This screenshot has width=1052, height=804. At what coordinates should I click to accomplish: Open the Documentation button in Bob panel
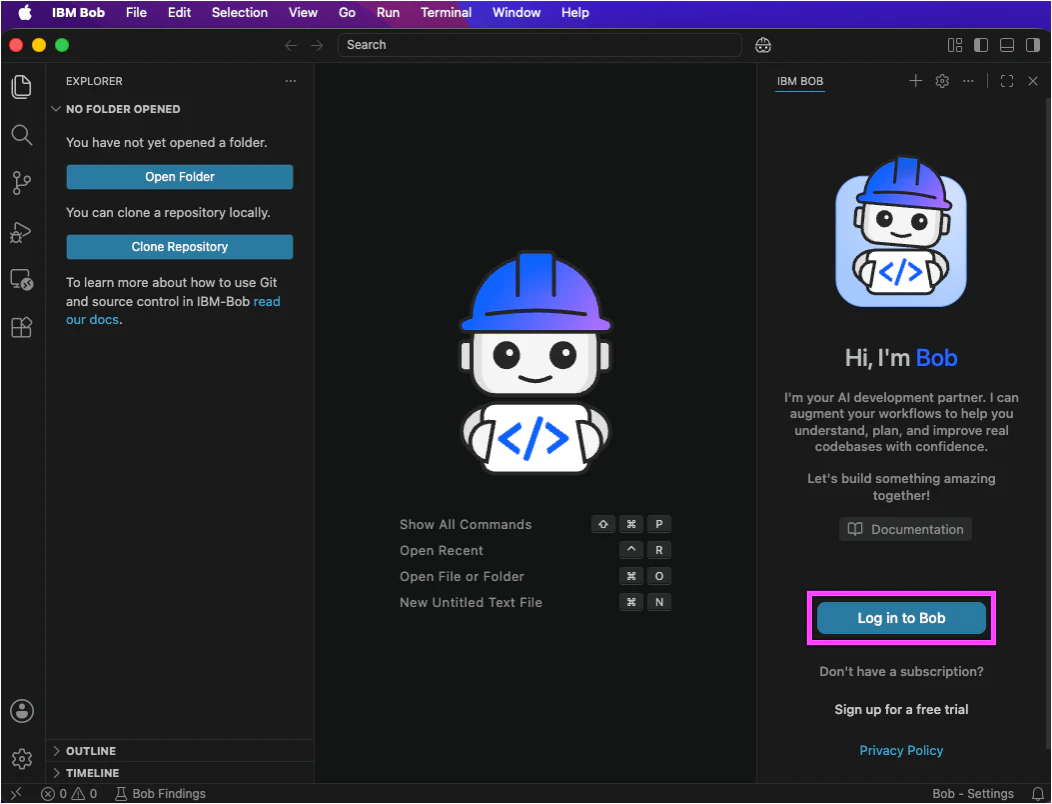click(905, 529)
